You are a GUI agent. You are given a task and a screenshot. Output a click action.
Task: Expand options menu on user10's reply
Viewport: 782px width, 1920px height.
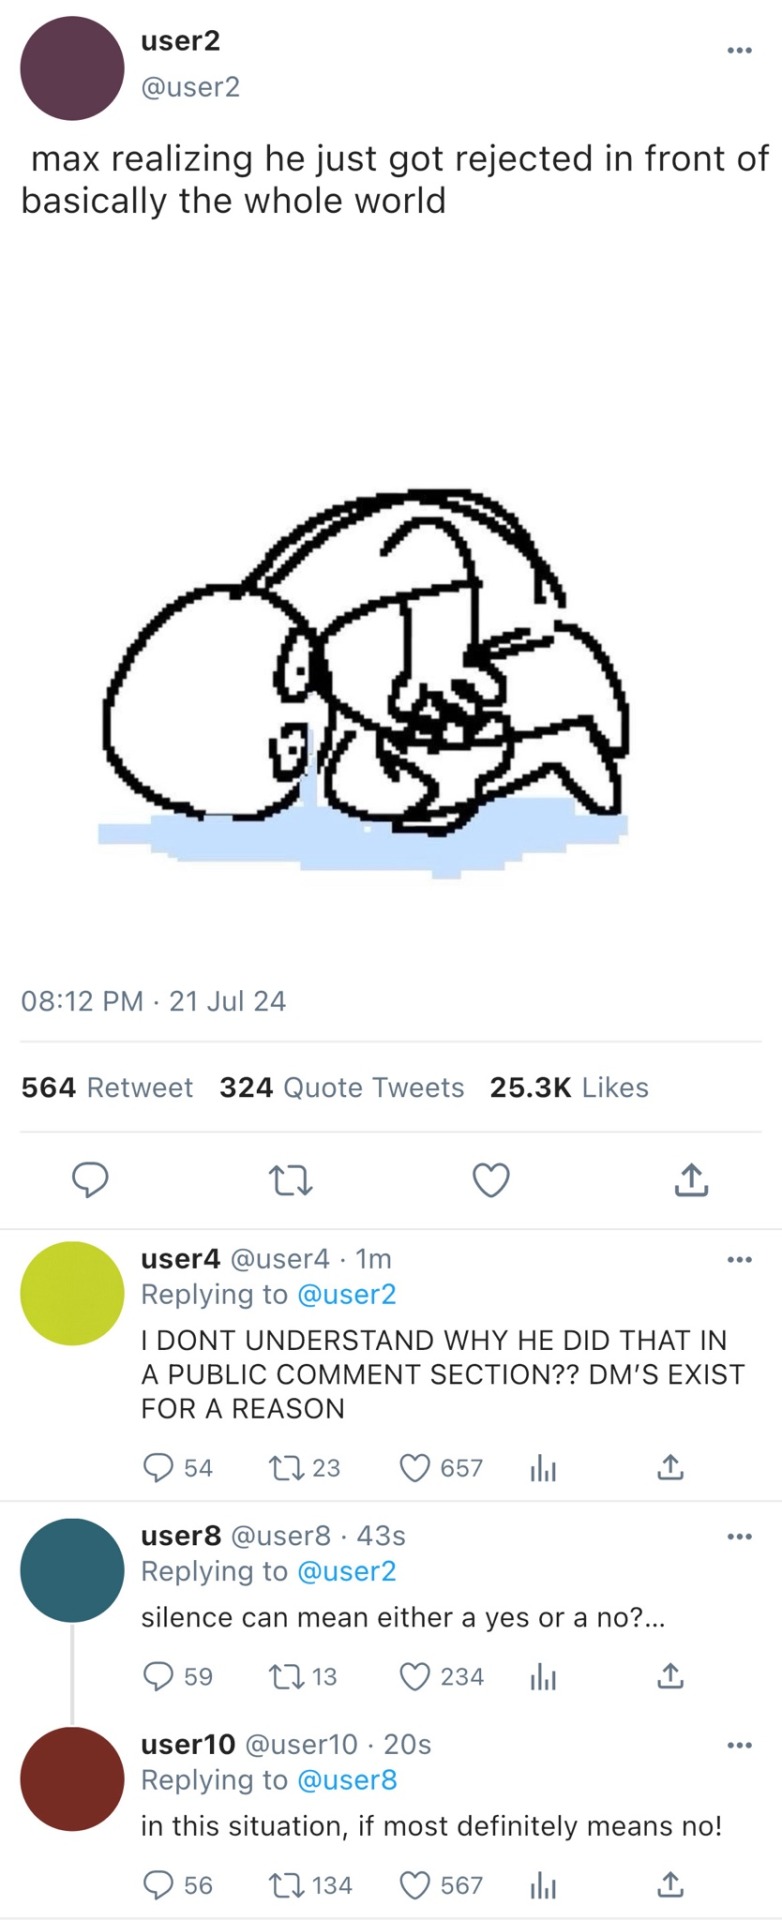pos(739,1745)
